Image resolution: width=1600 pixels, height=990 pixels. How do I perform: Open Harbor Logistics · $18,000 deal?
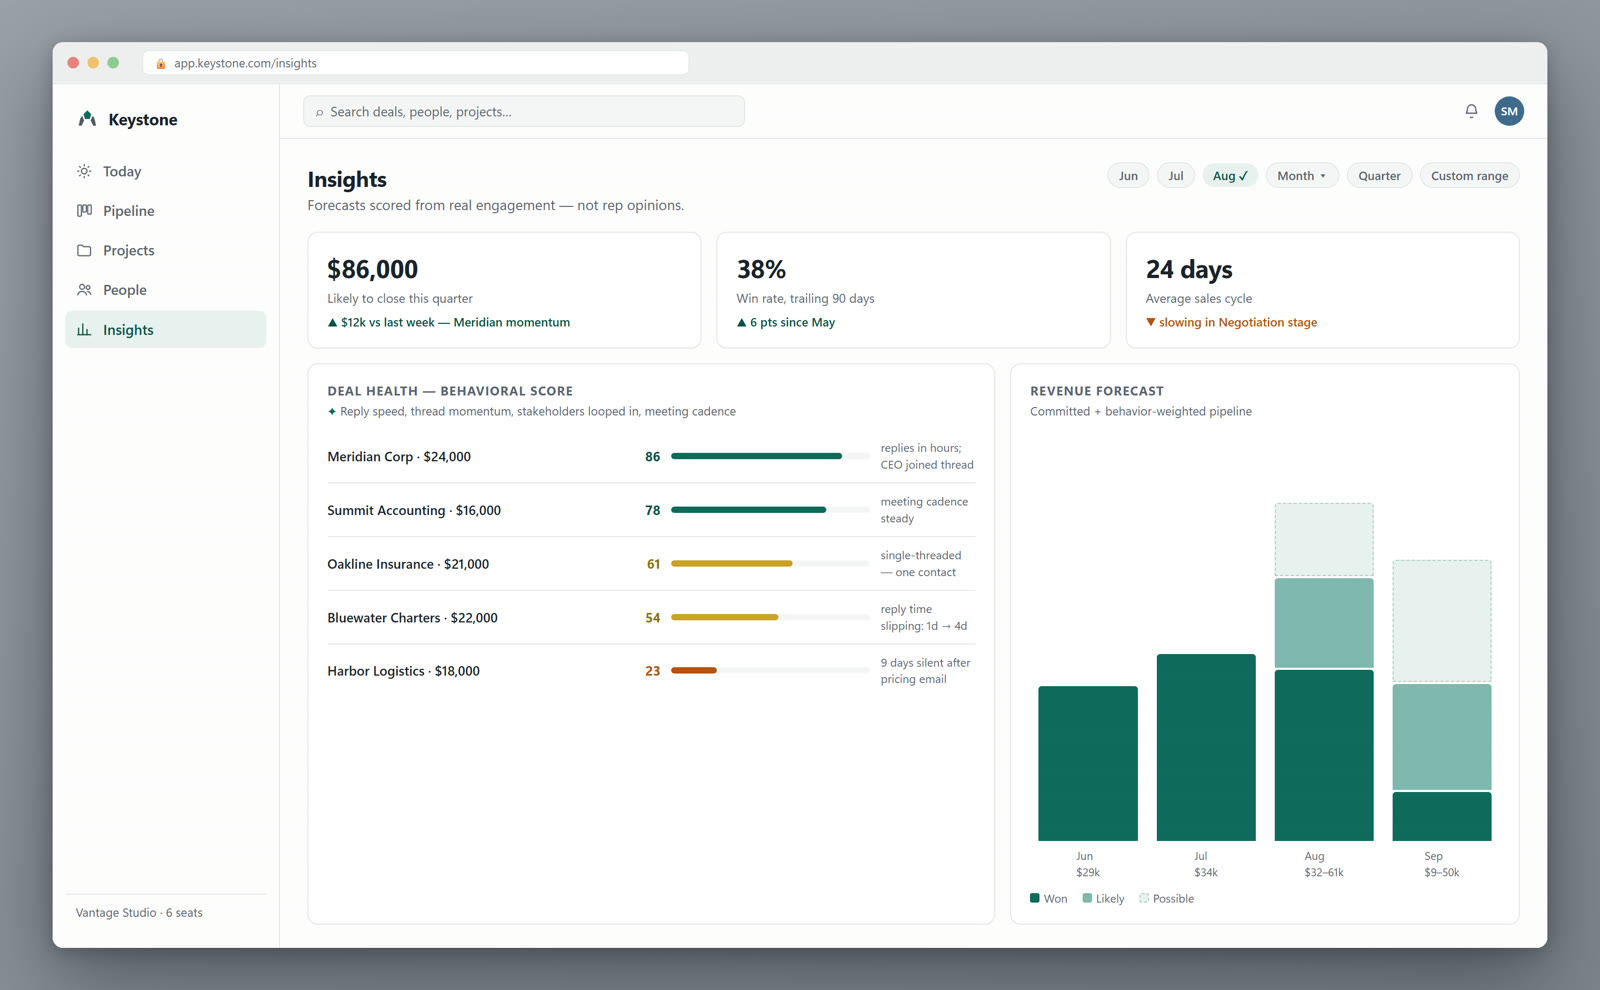coord(403,671)
